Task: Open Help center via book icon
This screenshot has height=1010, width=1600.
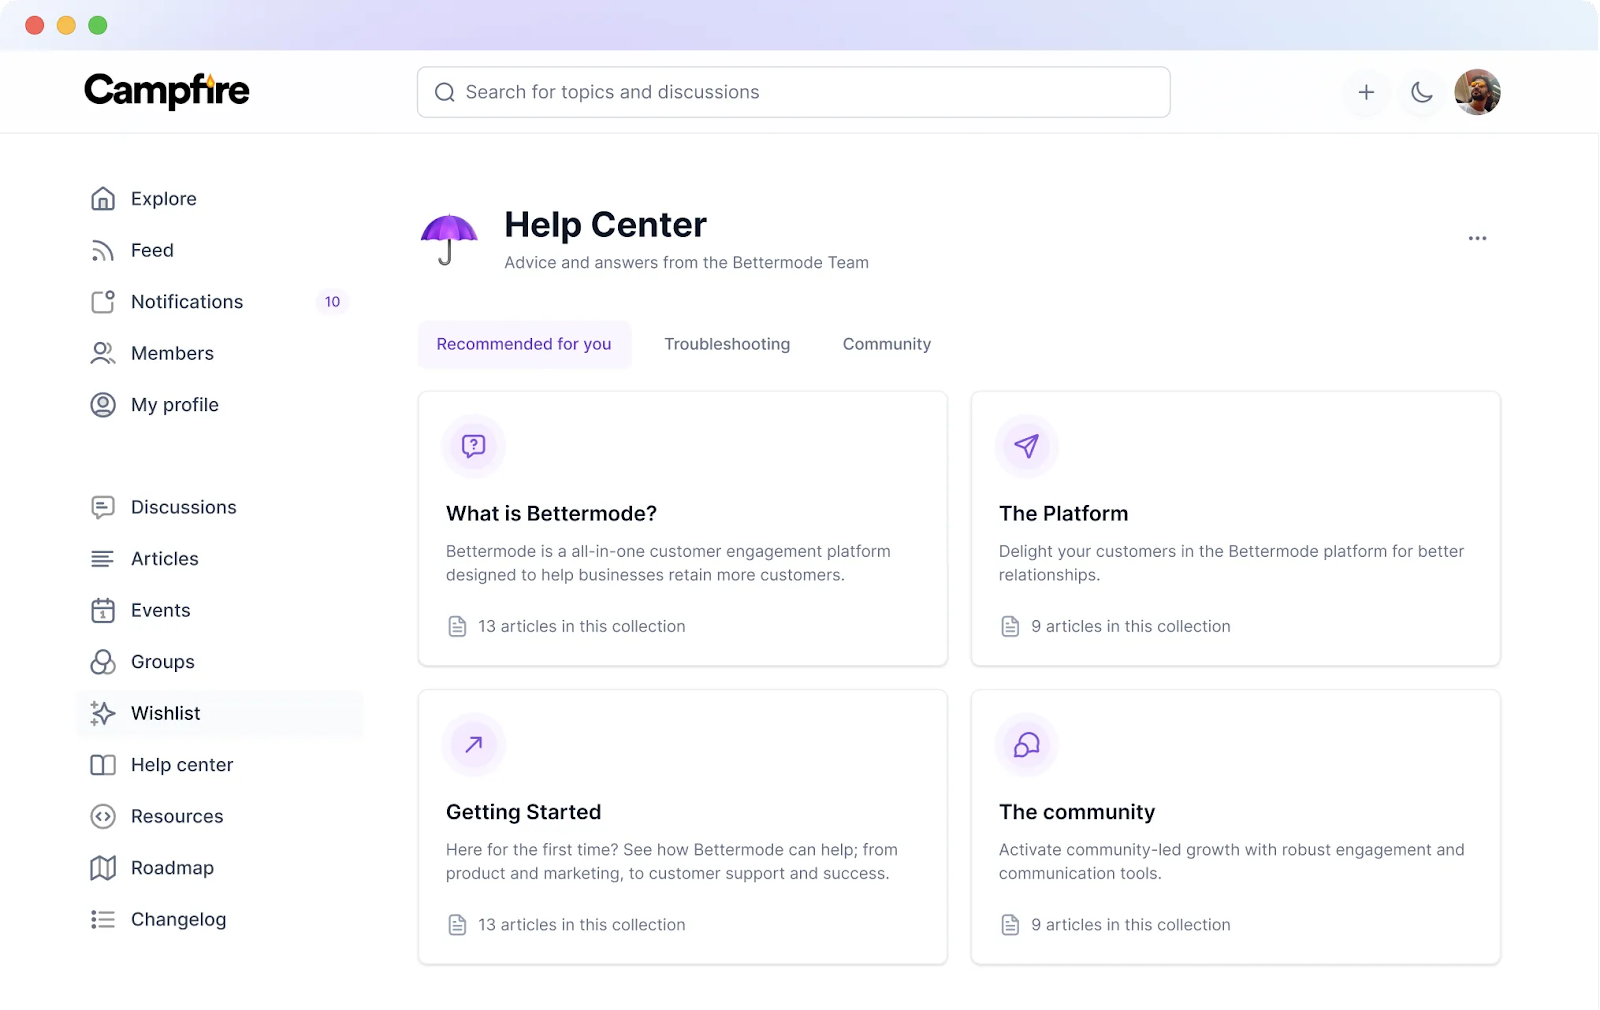Action: point(103,765)
